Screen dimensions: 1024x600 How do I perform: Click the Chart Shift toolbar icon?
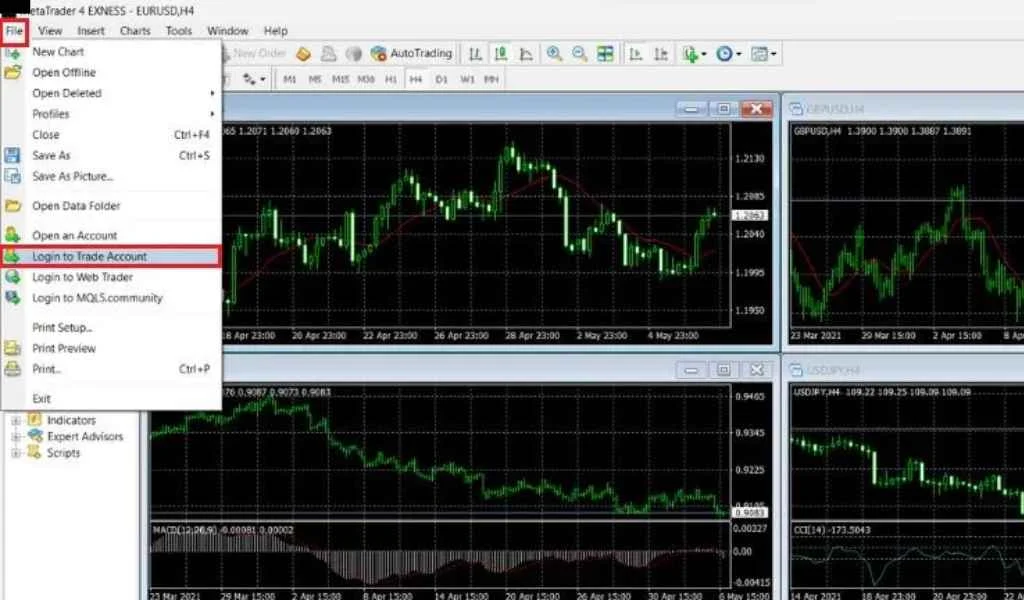coord(659,53)
